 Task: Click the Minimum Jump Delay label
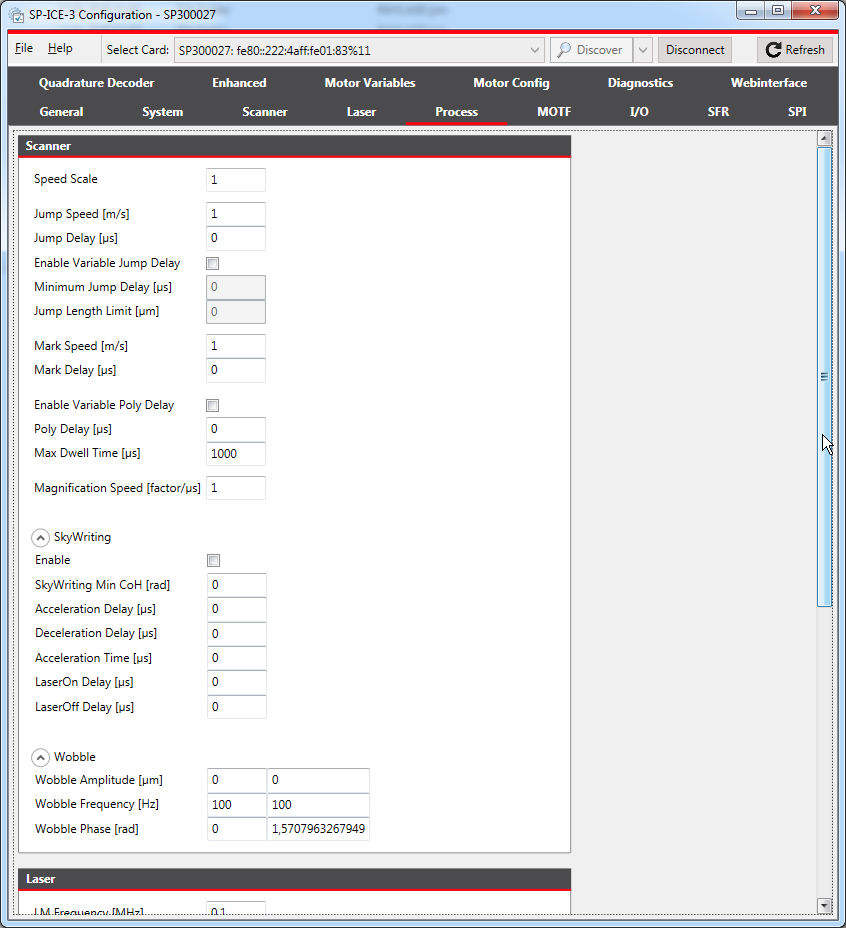(103, 287)
